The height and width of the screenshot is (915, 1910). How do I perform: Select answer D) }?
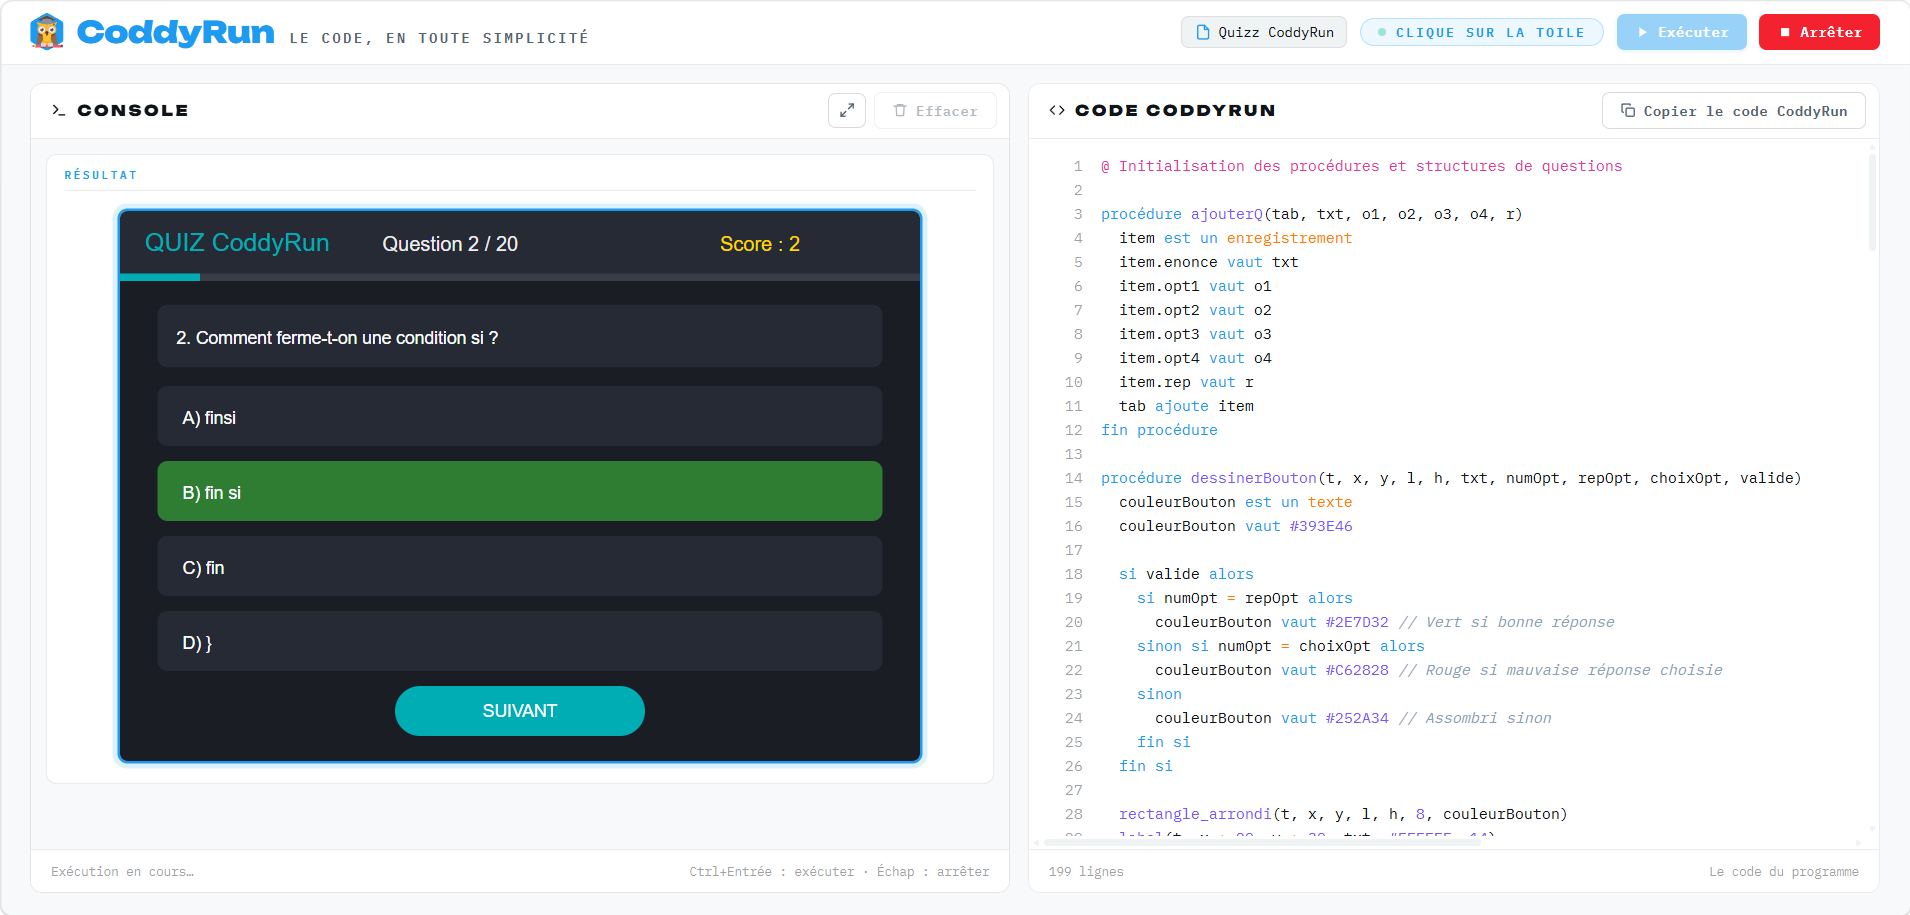(520, 641)
